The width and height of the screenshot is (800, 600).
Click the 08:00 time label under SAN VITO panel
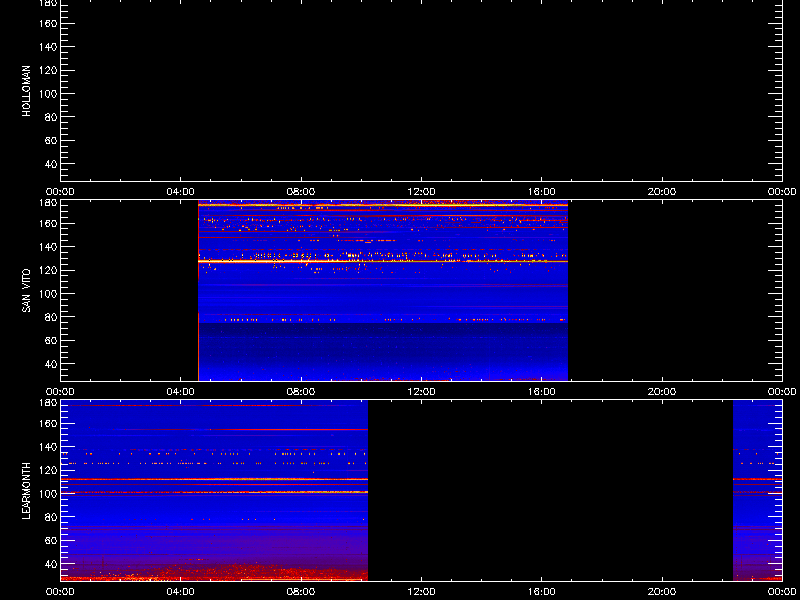point(301,392)
